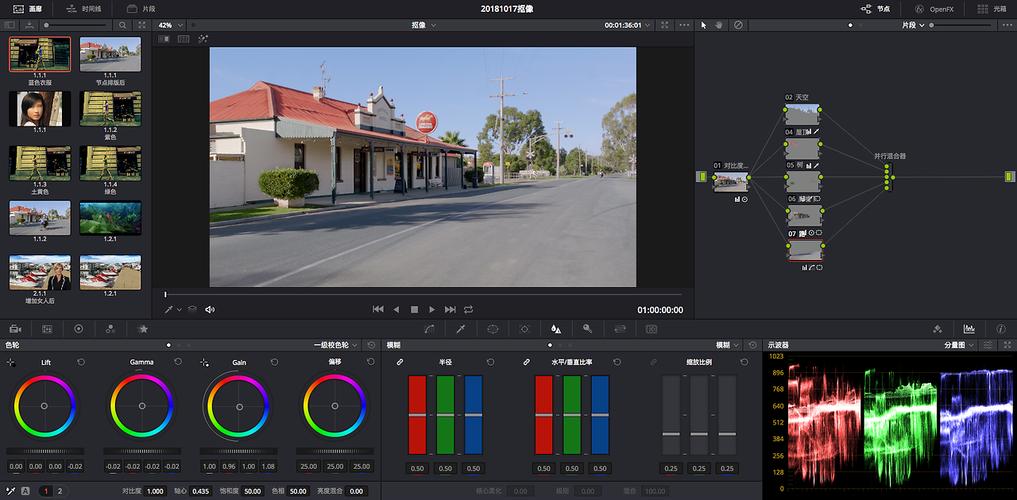Open the OpenFX panel tab
Image resolution: width=1017 pixels, height=500 pixels.
coord(935,8)
